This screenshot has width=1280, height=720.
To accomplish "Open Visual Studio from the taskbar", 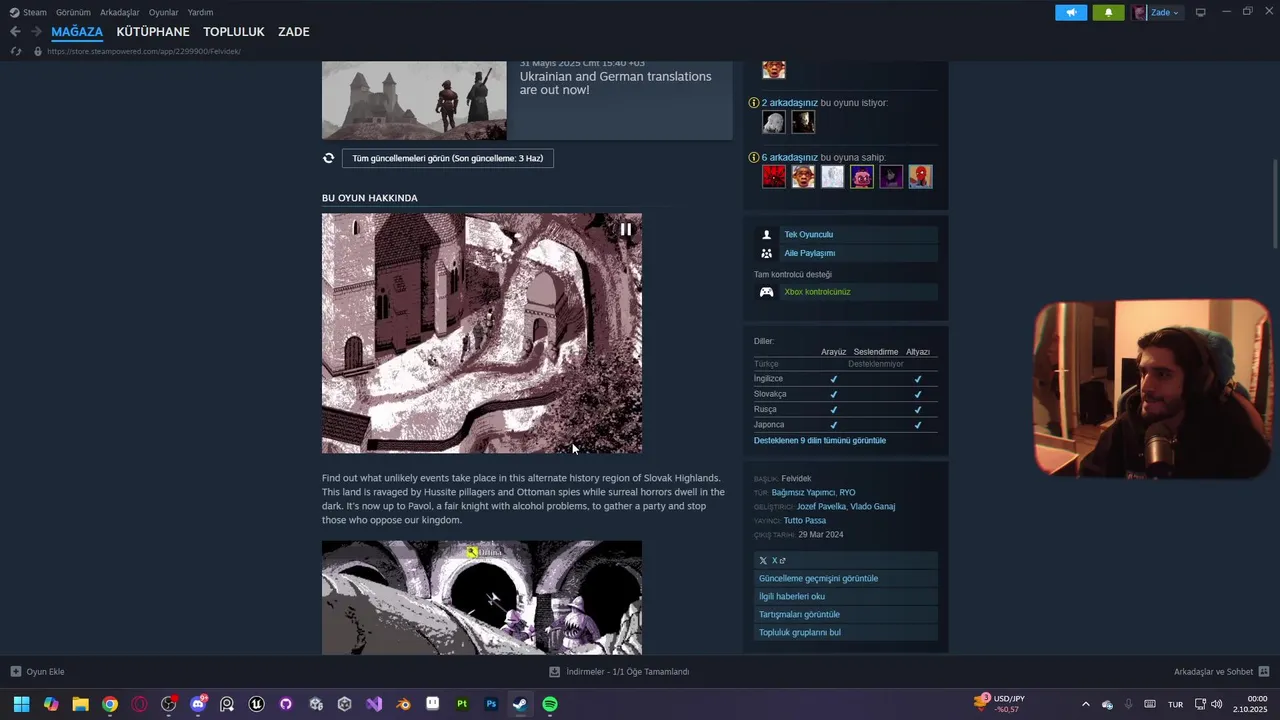I will point(374,704).
